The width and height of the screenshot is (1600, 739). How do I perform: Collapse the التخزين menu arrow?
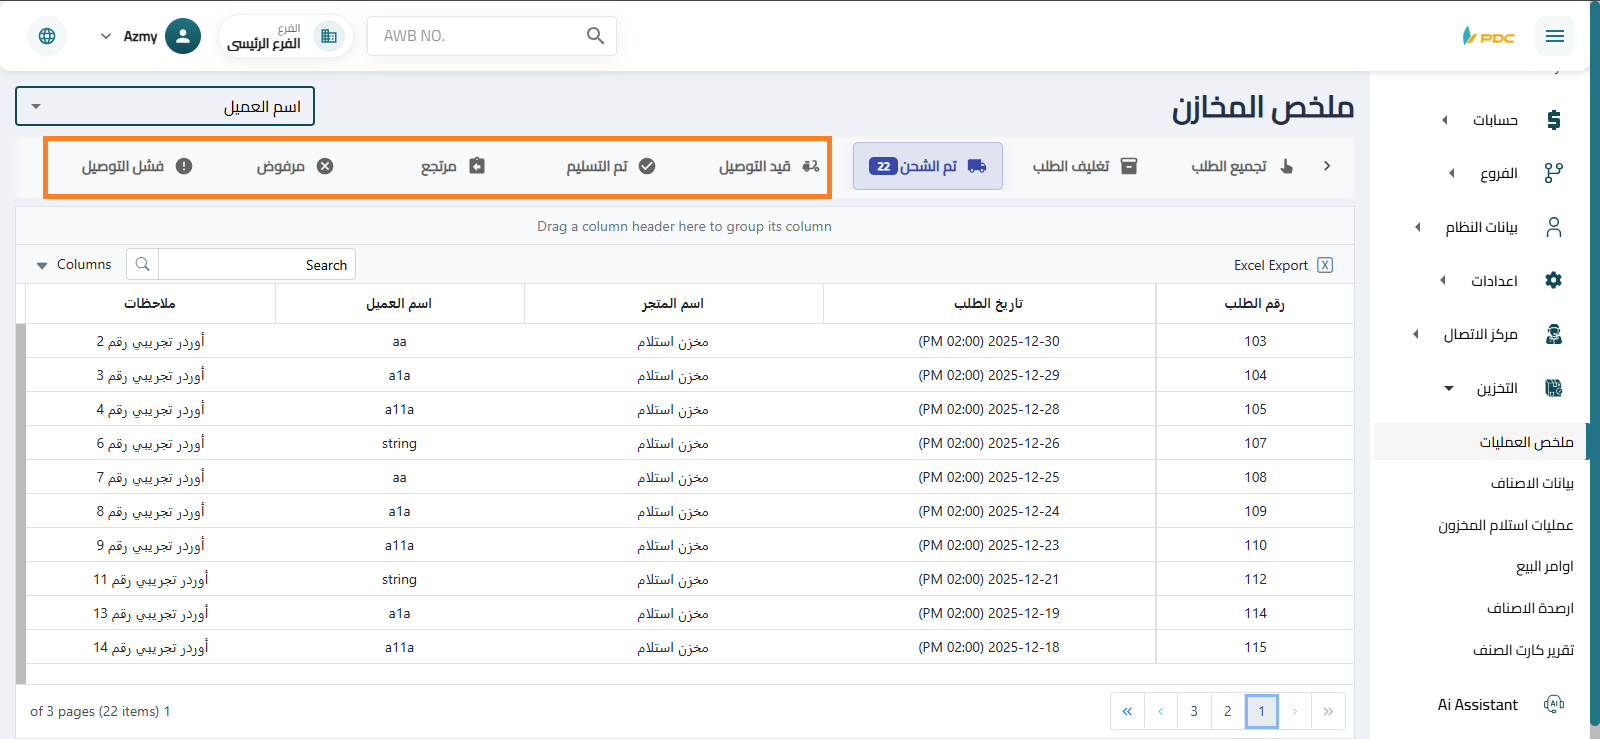pos(1449,388)
